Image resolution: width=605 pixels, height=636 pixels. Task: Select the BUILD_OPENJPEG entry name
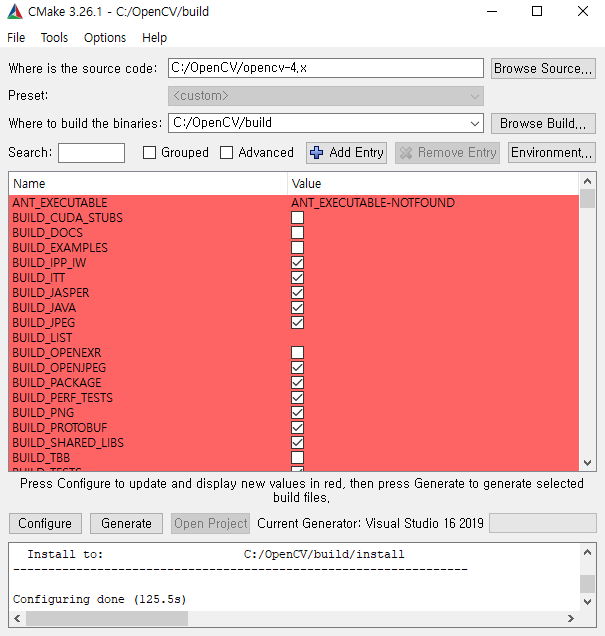59,368
